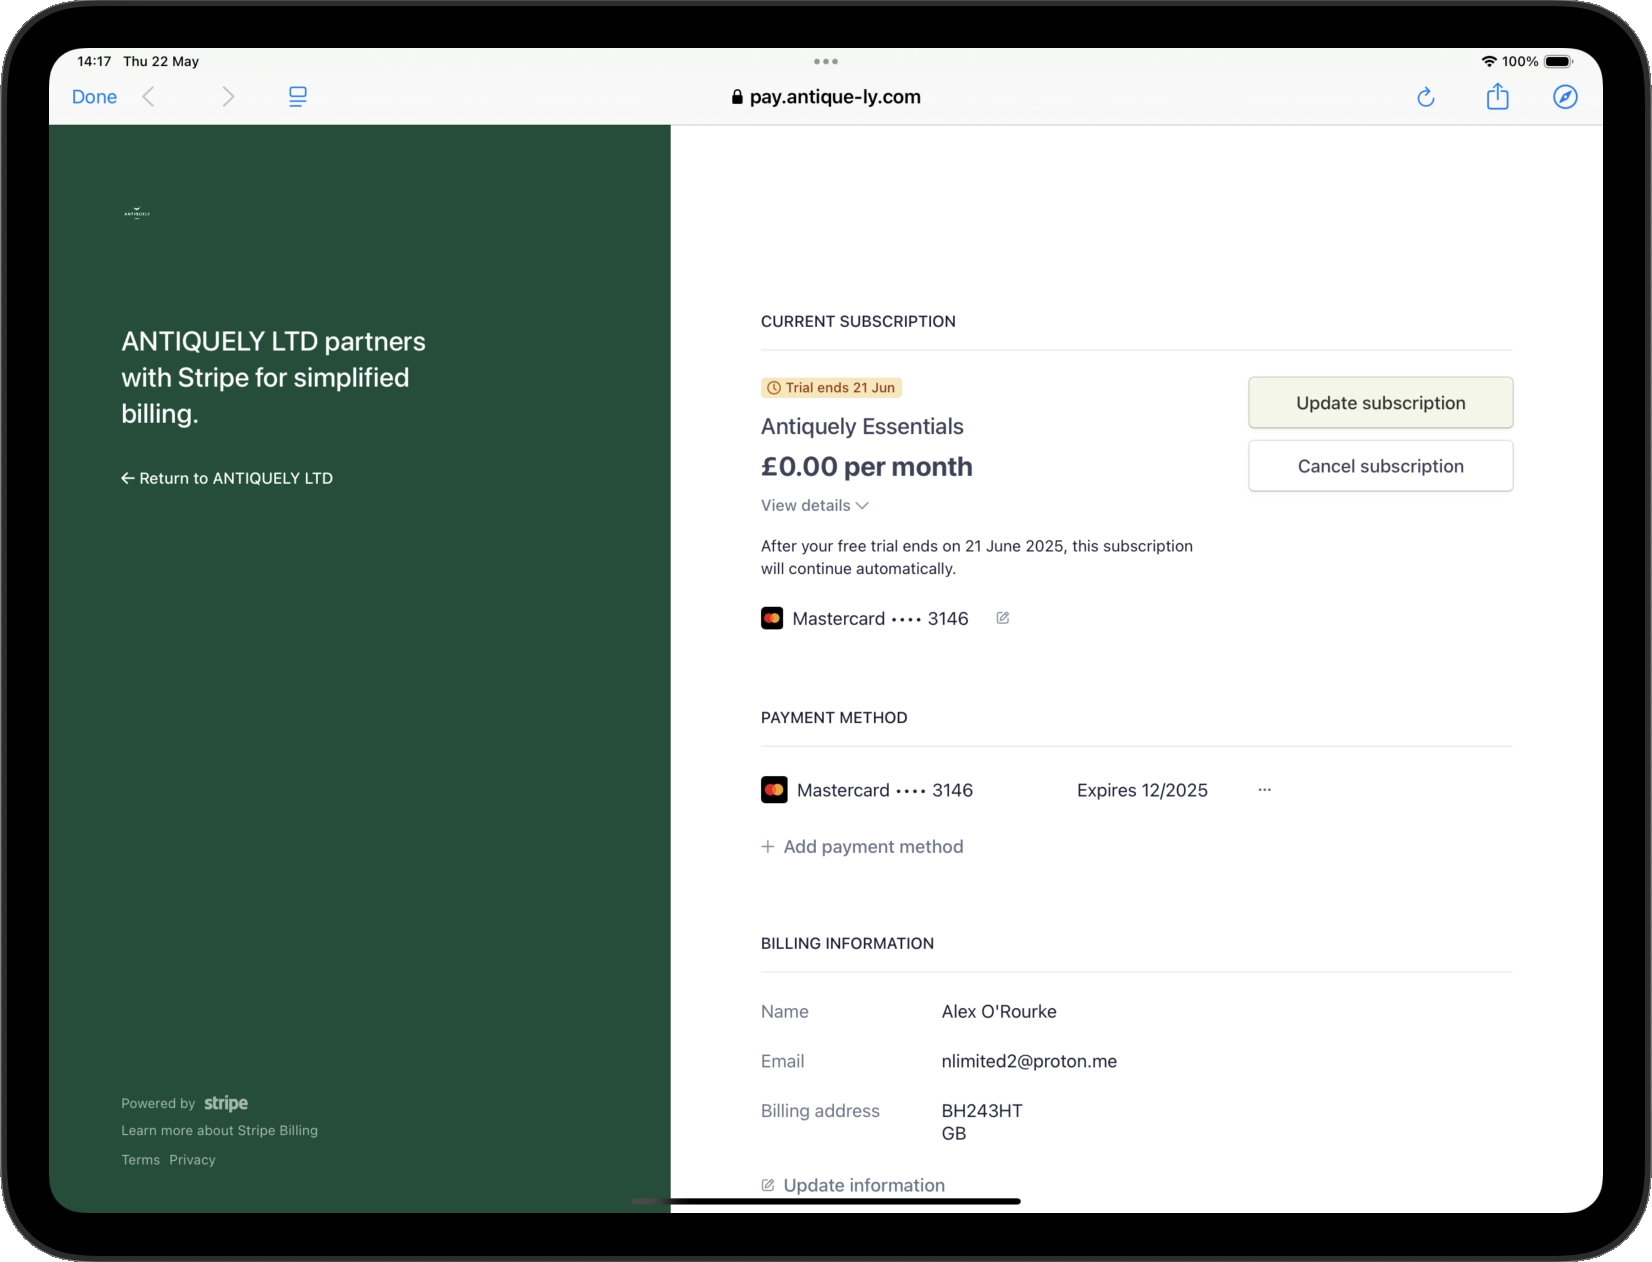Image resolution: width=1652 pixels, height=1262 pixels.
Task: Click the Mastercard logo under Current Subscription
Action: pyautogui.click(x=772, y=618)
